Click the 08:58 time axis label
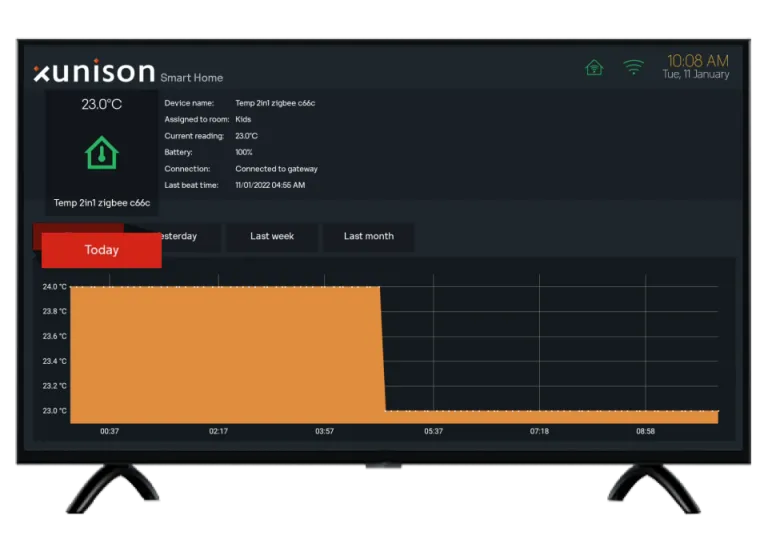 (646, 431)
